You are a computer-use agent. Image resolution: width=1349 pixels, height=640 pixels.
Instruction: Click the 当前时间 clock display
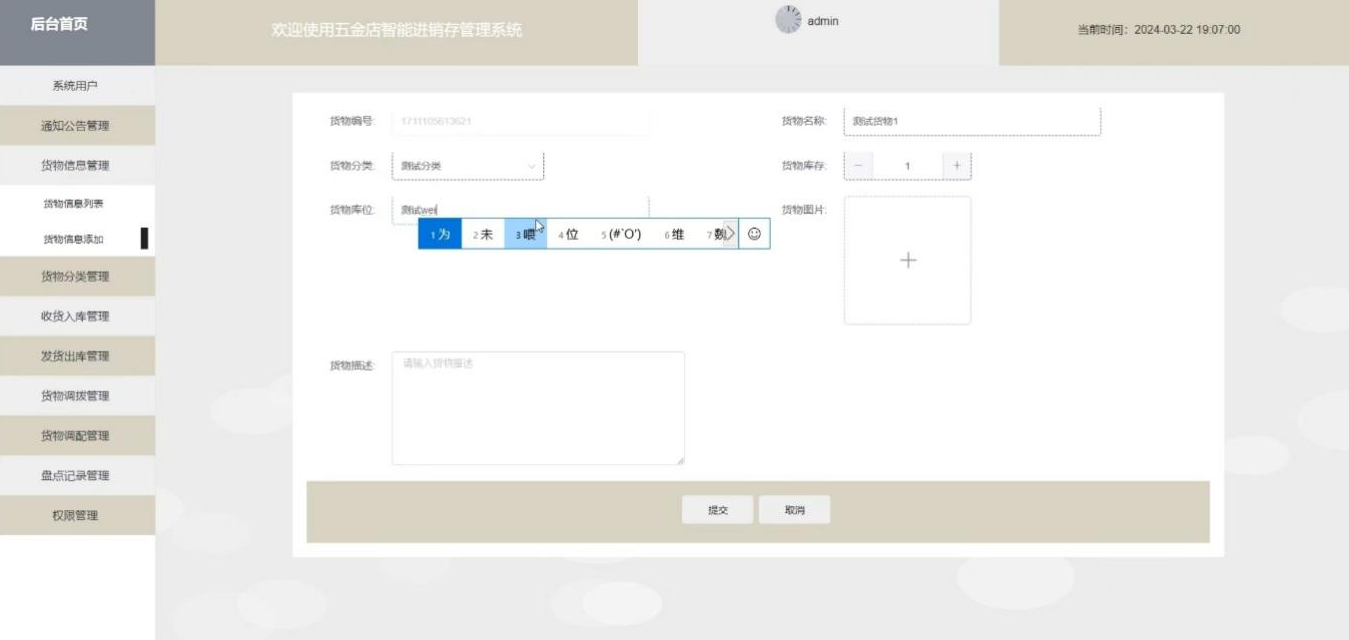pos(1158,30)
